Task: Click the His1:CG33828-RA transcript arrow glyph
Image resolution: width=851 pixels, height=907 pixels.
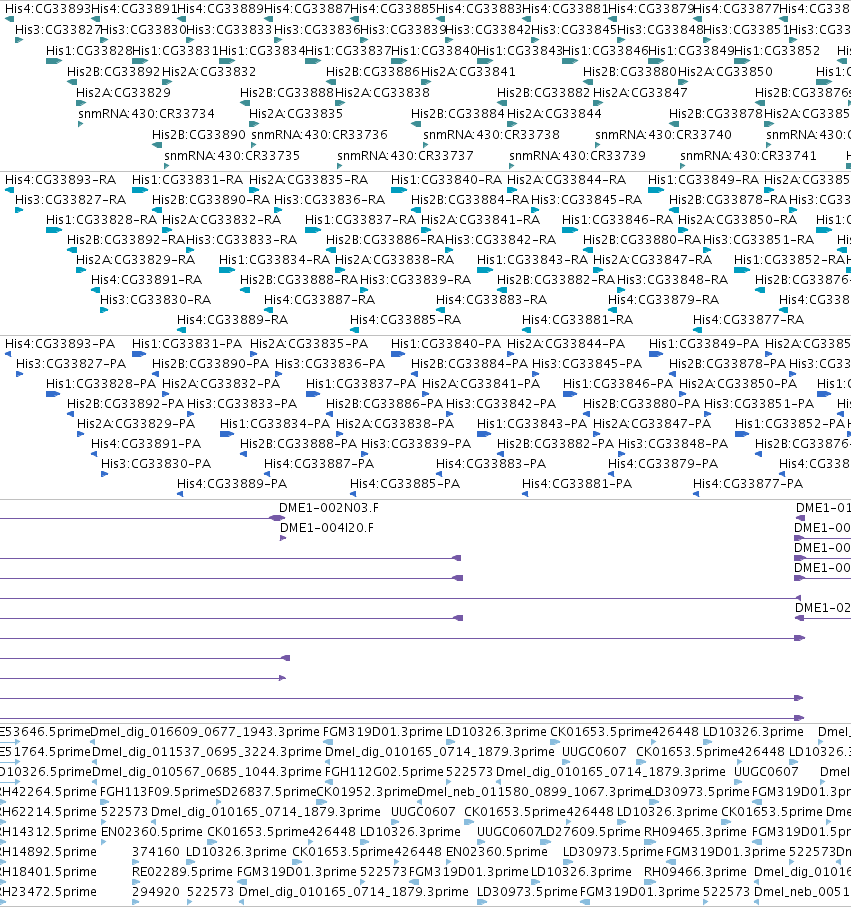Action: point(54,230)
